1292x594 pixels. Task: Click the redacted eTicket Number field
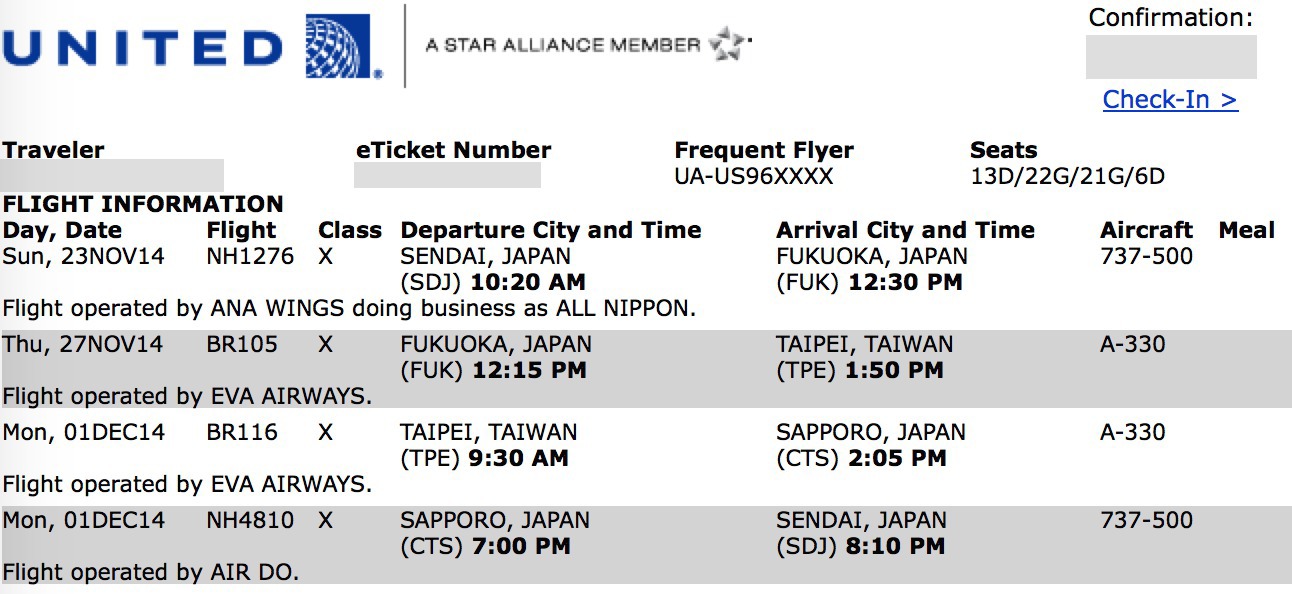(x=447, y=175)
